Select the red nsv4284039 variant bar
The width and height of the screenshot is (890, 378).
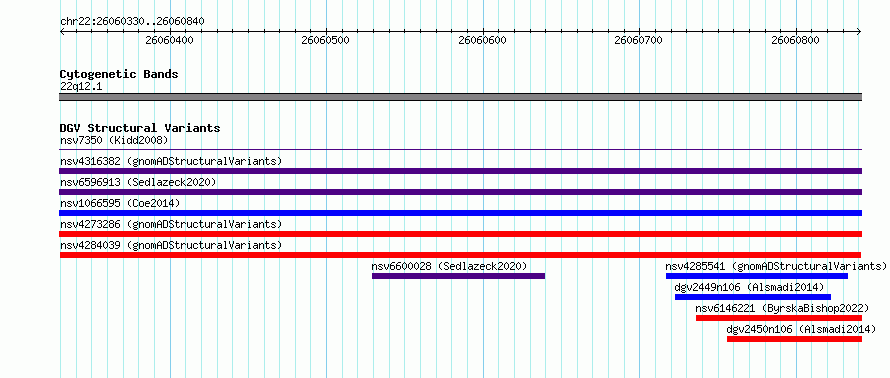click(x=460, y=255)
